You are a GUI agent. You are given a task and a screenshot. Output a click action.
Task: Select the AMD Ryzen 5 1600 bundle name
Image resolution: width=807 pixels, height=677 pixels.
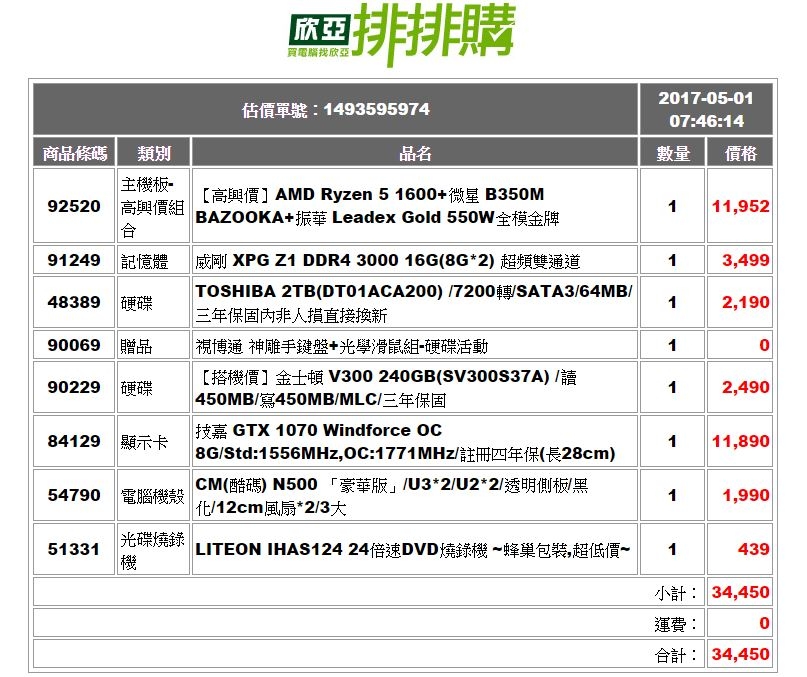point(377,206)
